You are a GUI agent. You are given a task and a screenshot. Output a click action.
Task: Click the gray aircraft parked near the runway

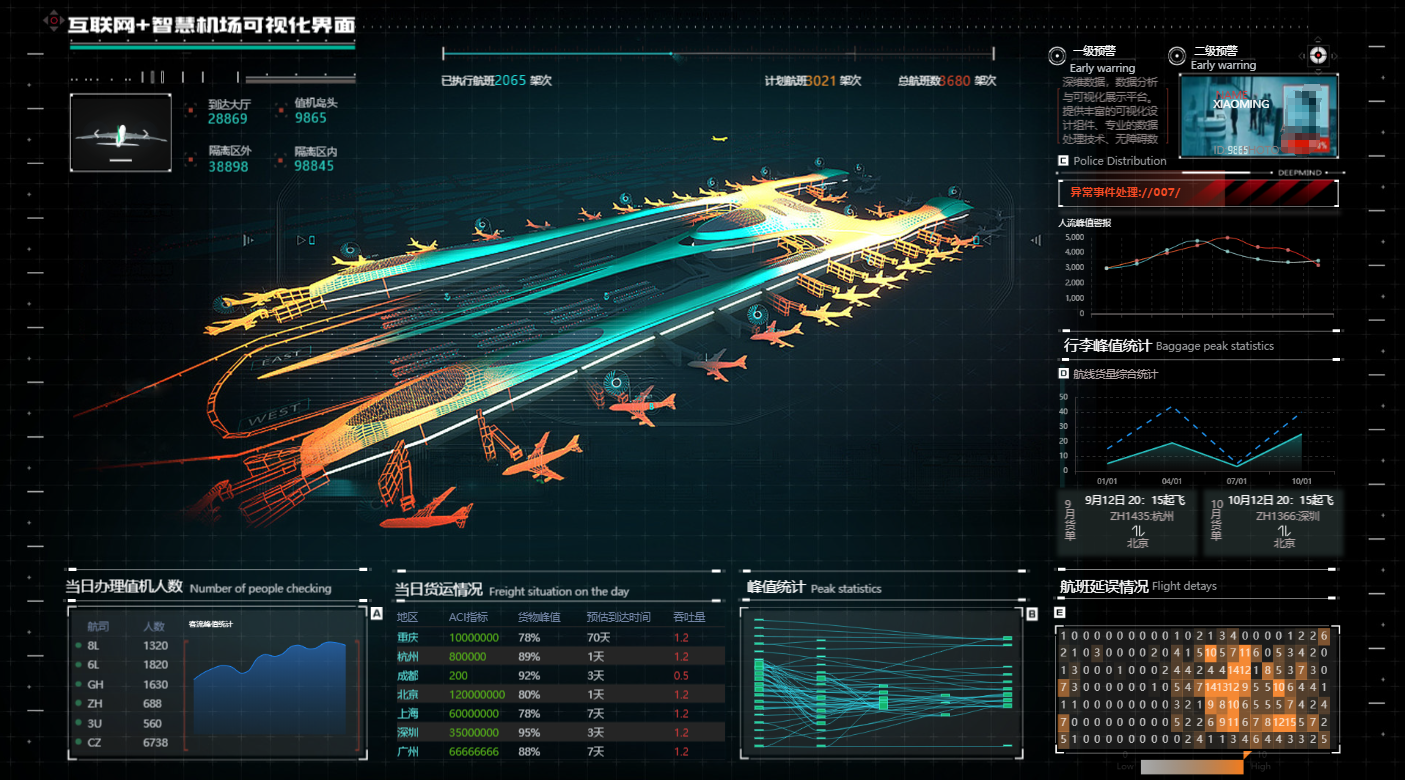(x=717, y=365)
